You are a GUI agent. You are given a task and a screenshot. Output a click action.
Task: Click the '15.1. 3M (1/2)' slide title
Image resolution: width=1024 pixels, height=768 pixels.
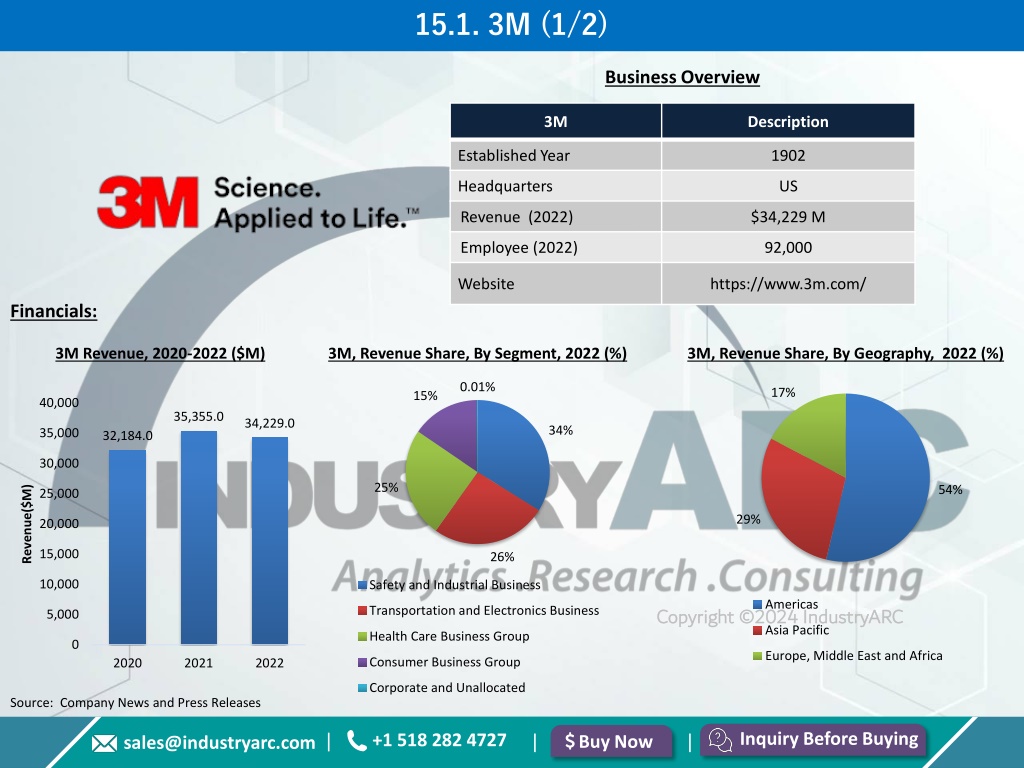click(511, 25)
